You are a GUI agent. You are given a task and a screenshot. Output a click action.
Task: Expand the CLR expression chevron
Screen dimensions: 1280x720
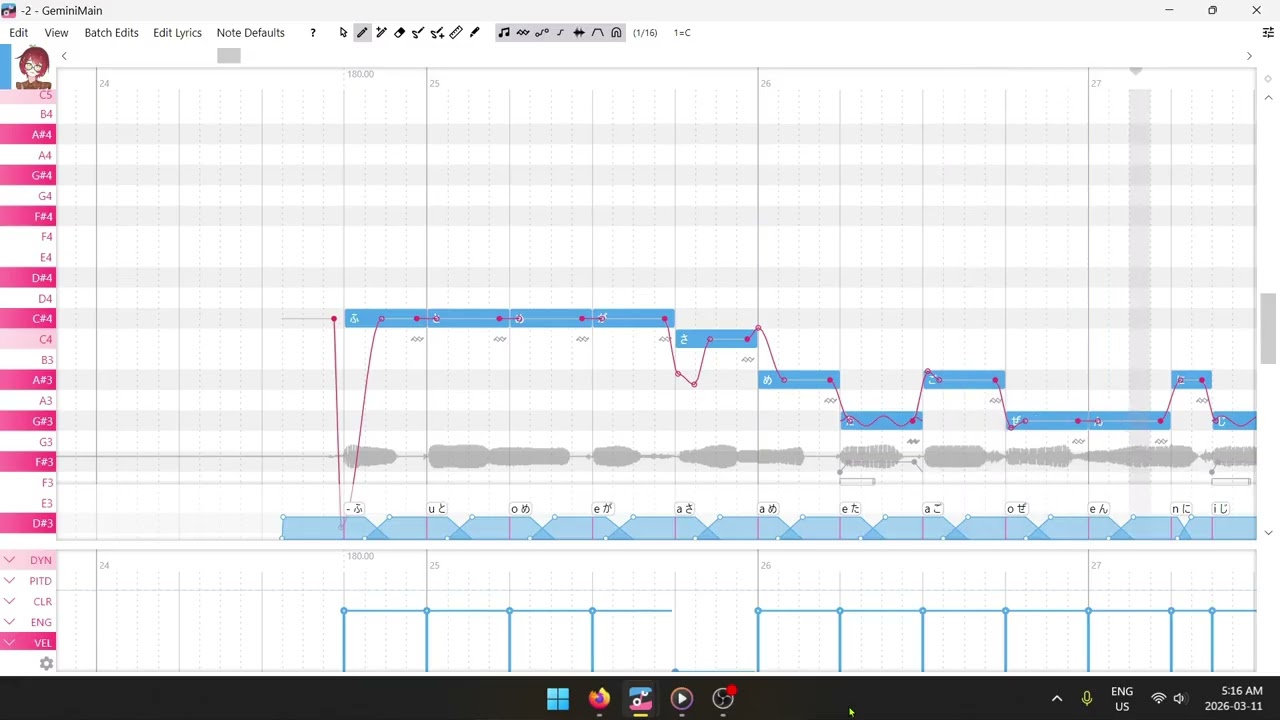pyautogui.click(x=9, y=601)
